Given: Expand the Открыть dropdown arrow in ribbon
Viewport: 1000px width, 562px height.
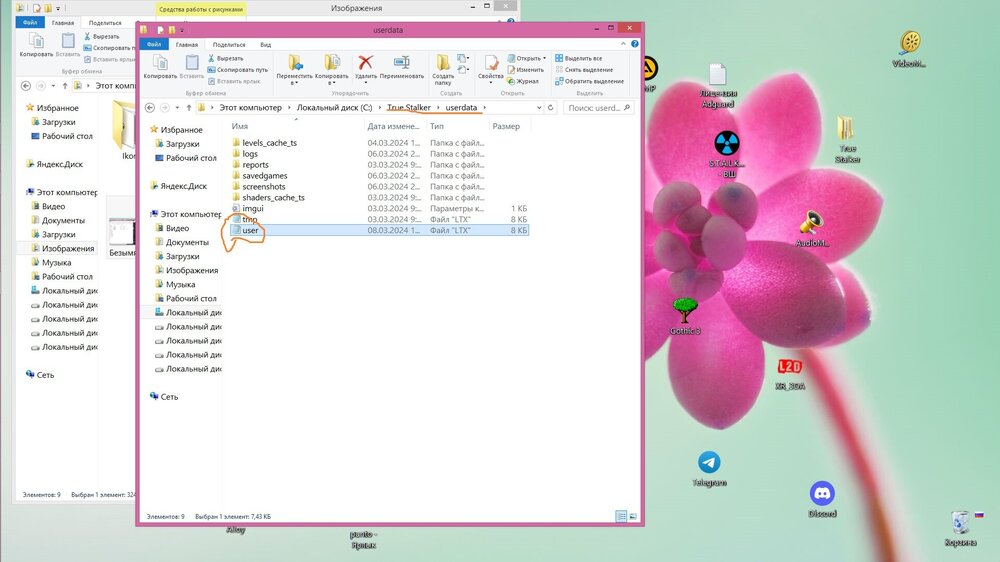Looking at the screenshot, I should [546, 58].
